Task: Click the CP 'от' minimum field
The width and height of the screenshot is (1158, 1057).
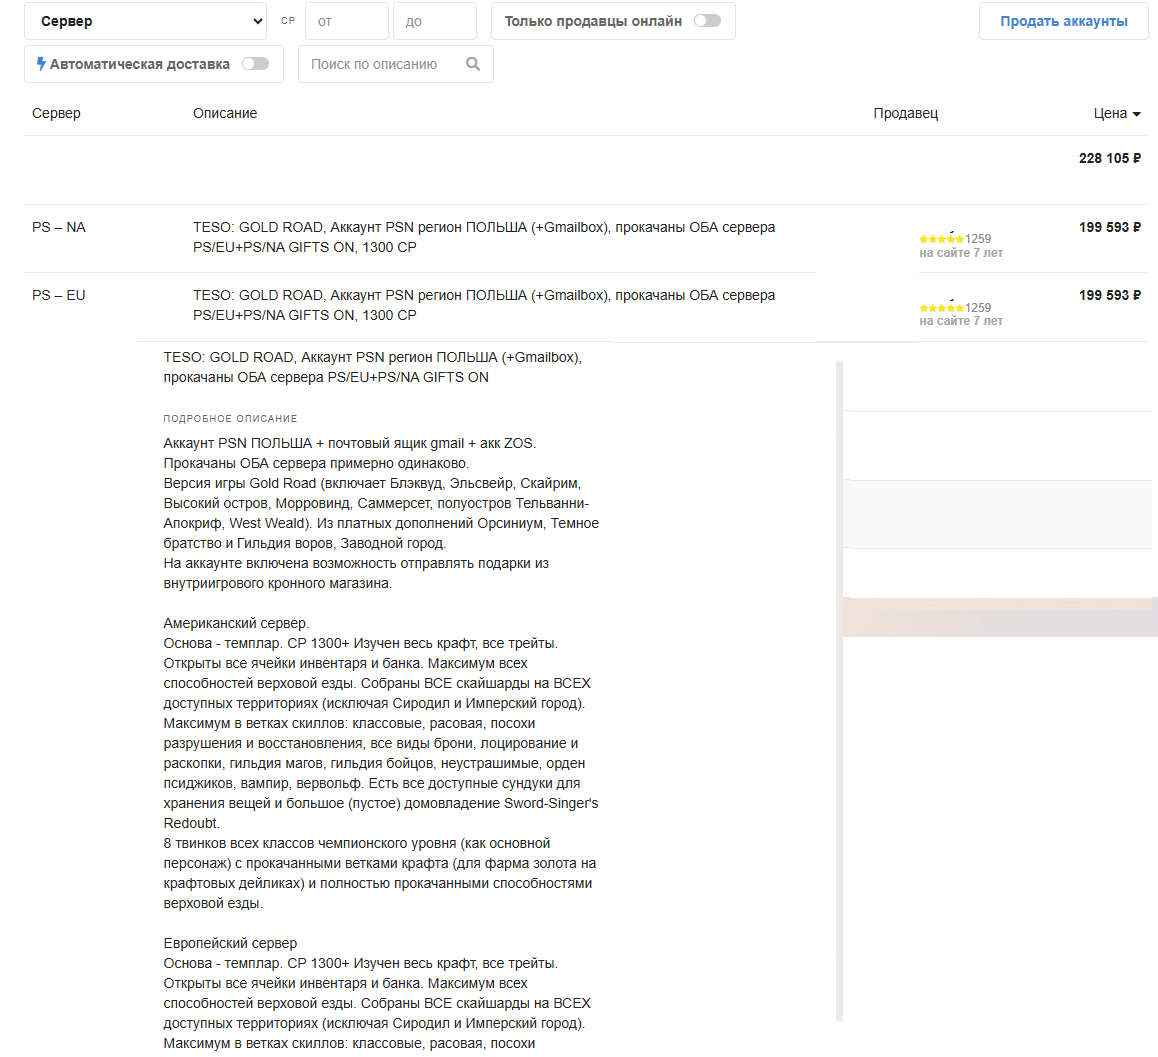Action: tap(346, 21)
